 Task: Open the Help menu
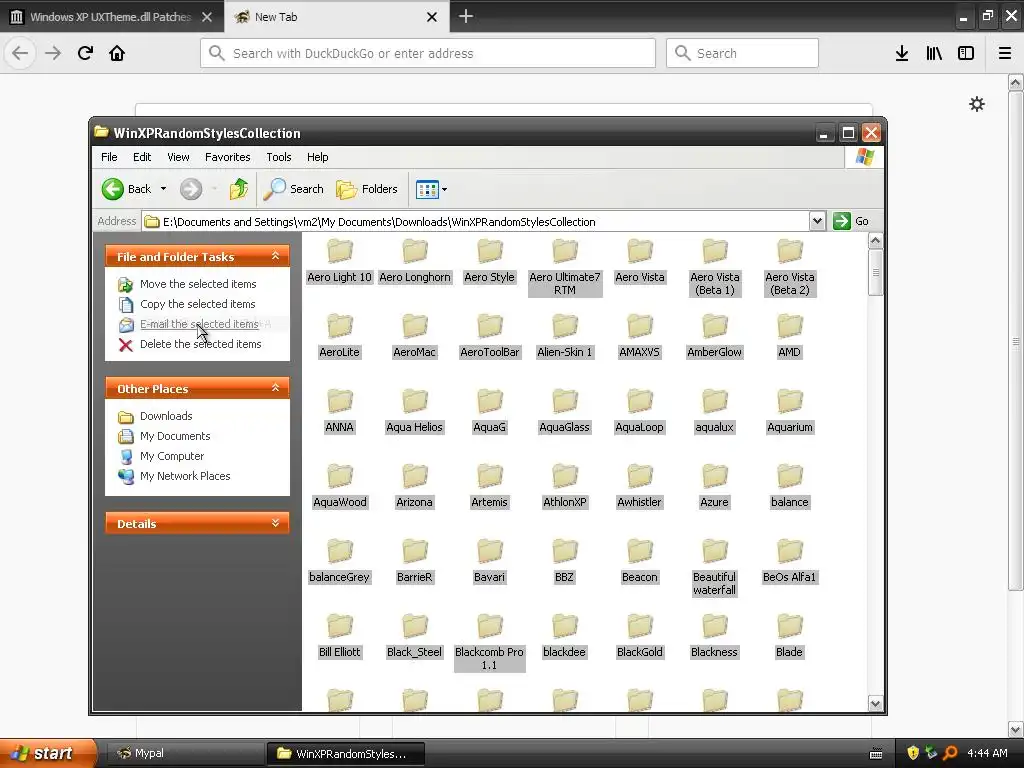click(317, 157)
